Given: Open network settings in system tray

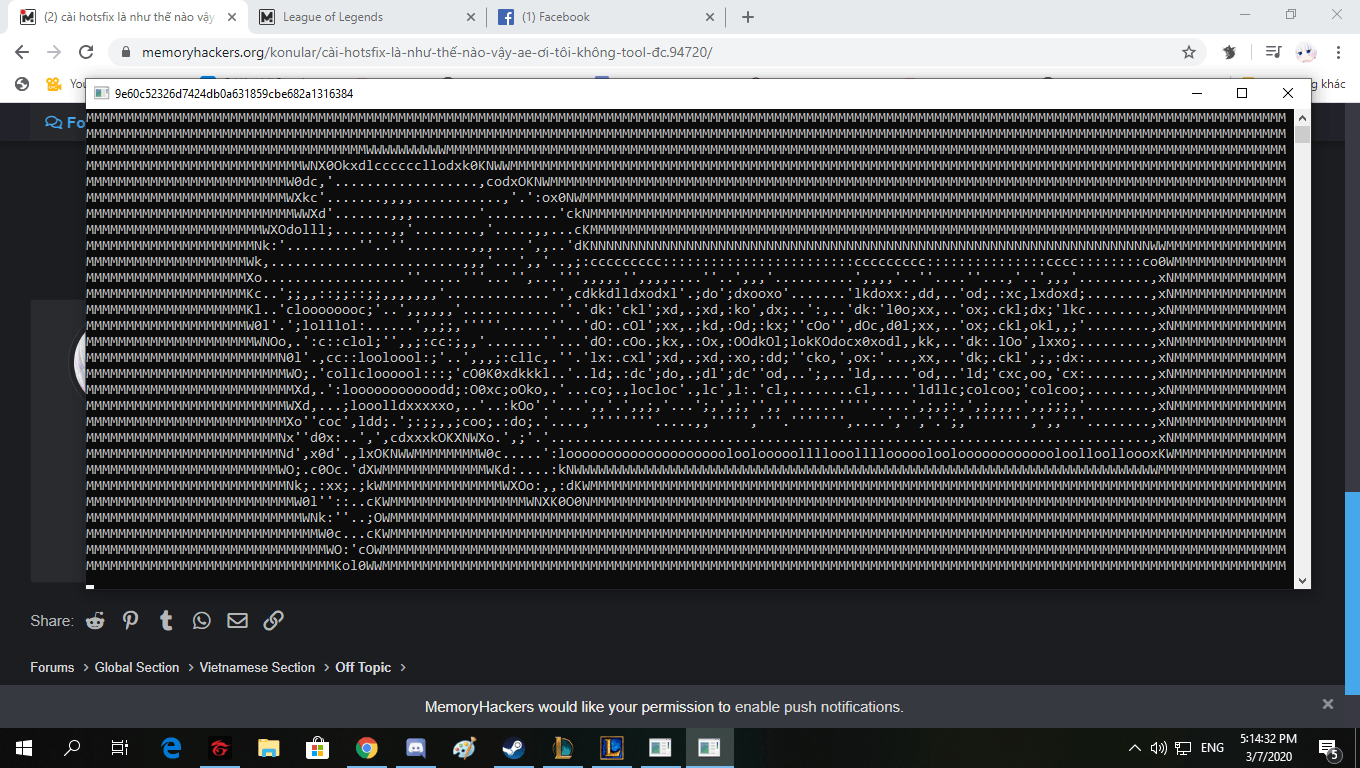Looking at the screenshot, I should pyautogui.click(x=1183, y=748).
